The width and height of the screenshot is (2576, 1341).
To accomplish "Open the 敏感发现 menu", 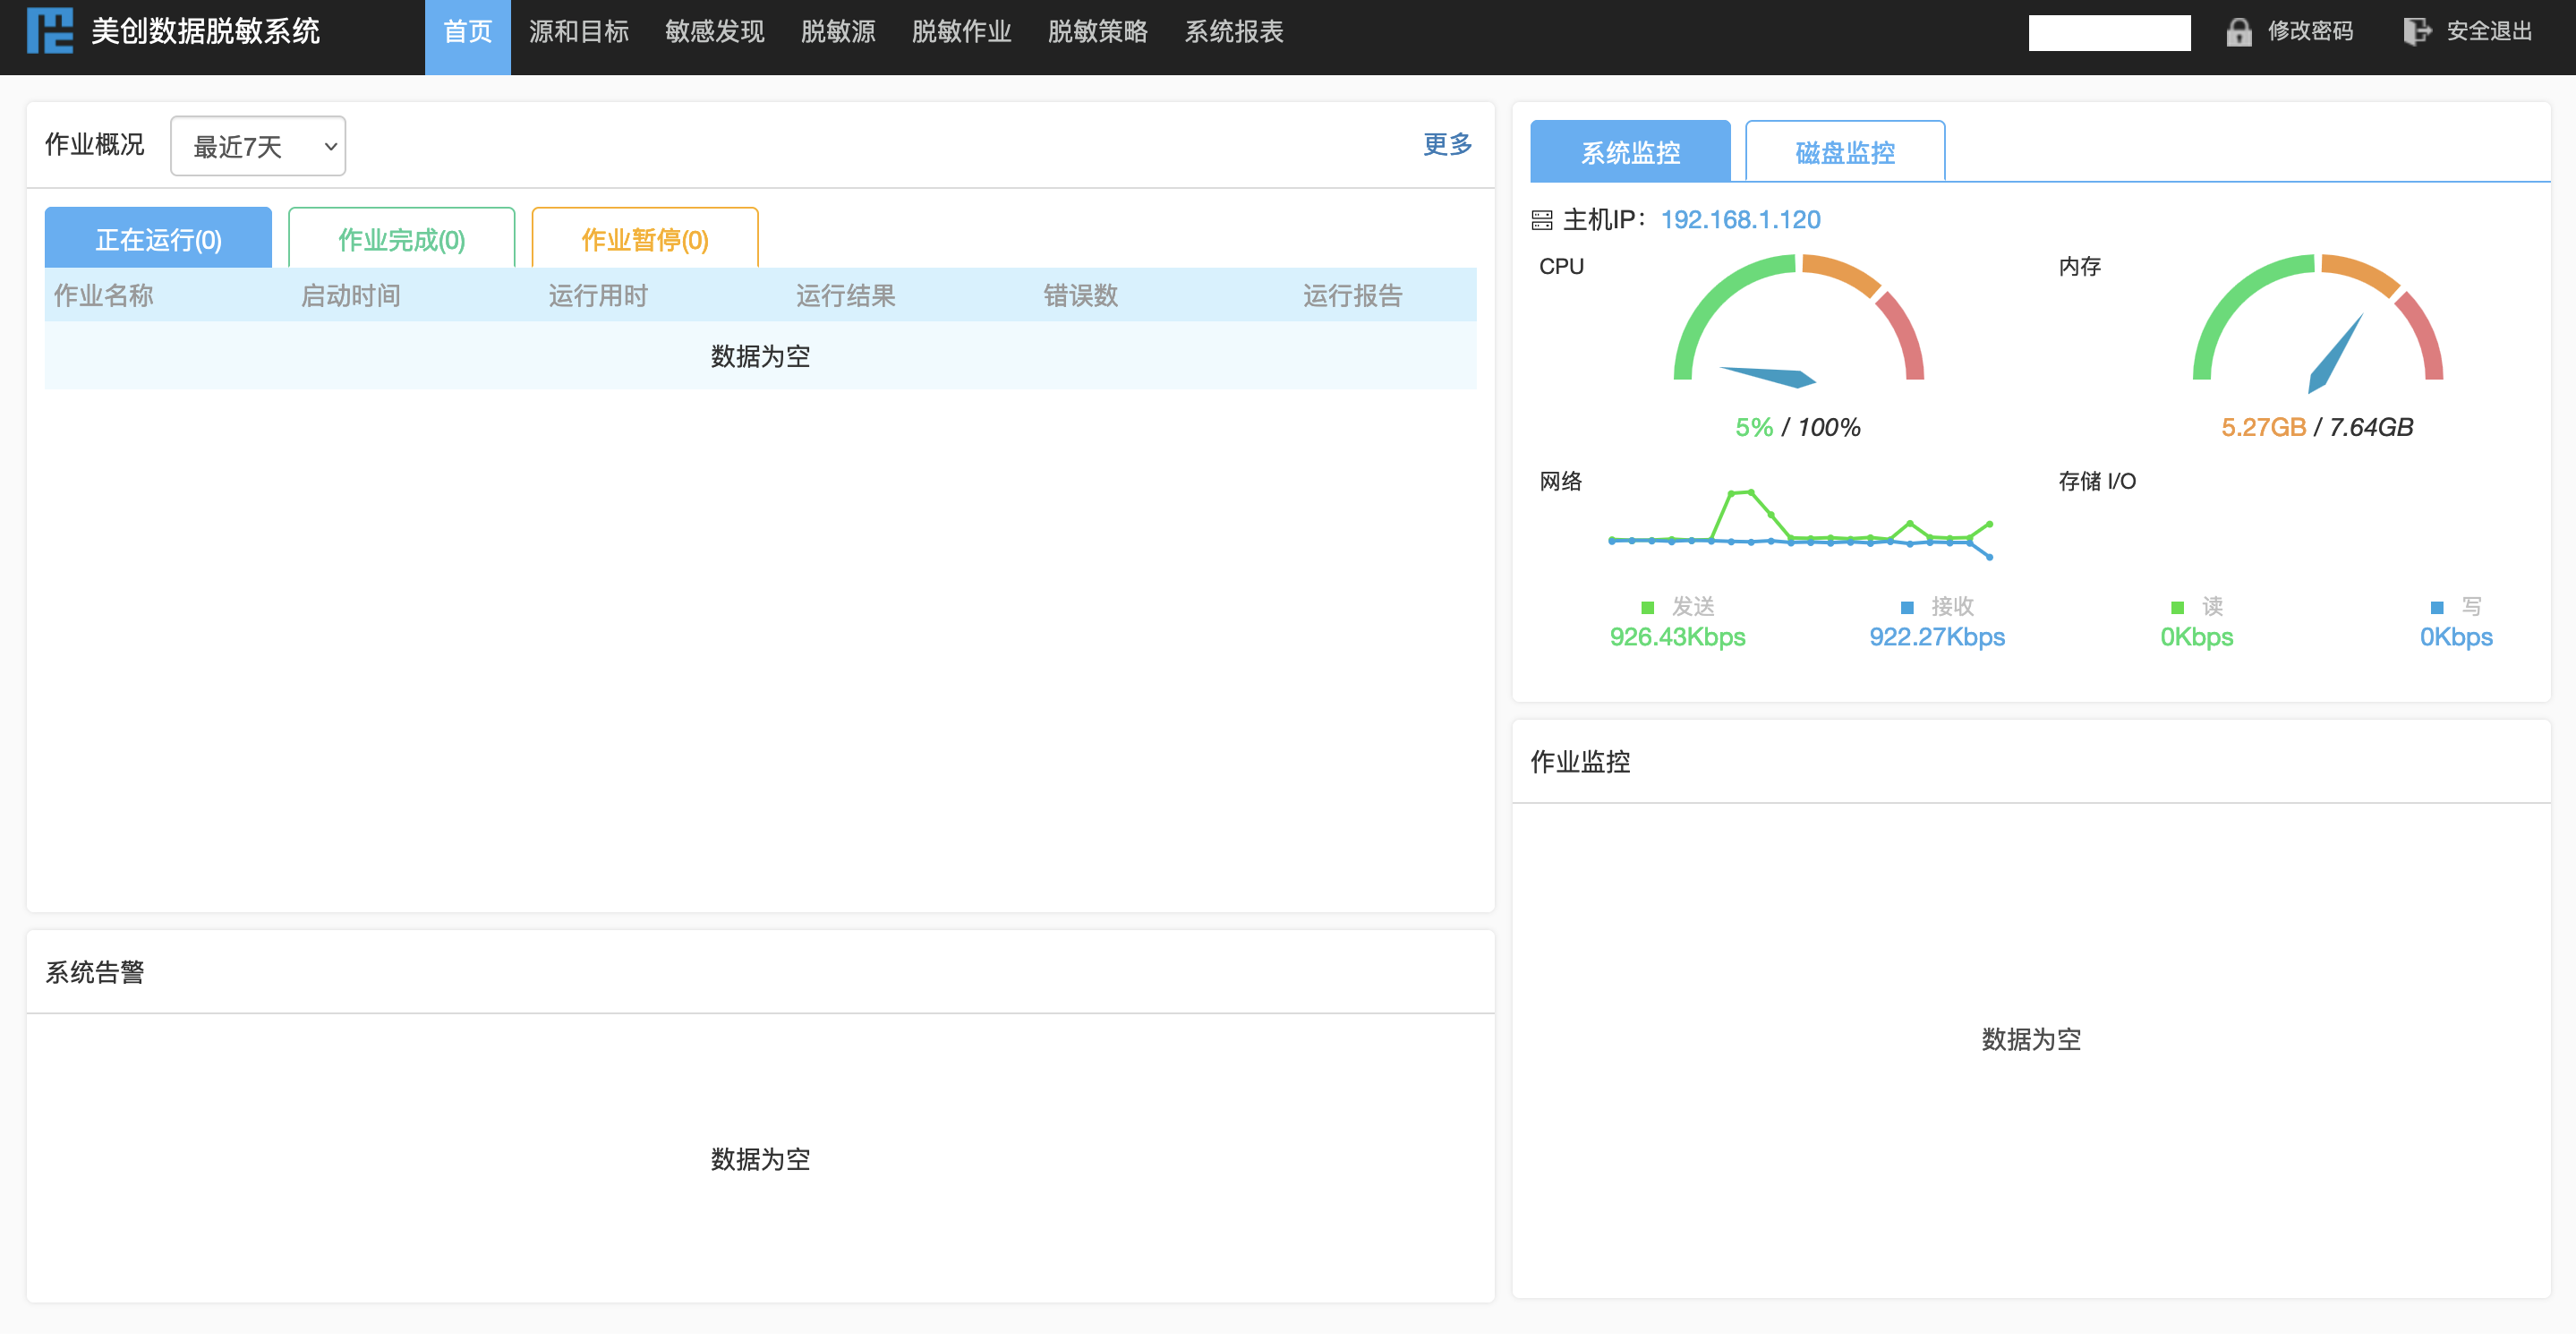I will pos(714,31).
